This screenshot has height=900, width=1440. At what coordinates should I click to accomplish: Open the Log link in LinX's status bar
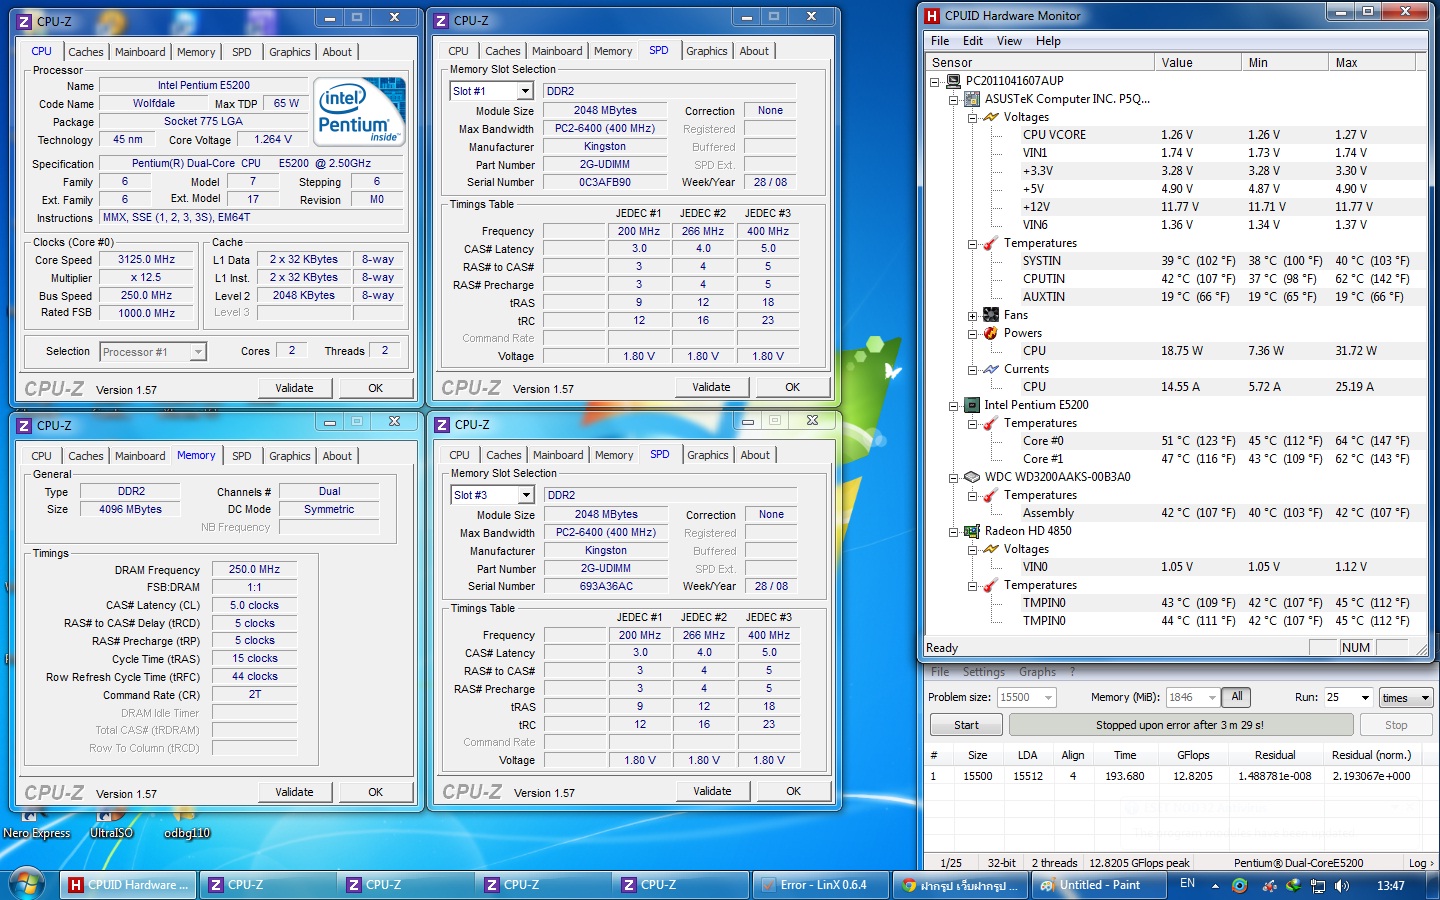[x=1421, y=863]
